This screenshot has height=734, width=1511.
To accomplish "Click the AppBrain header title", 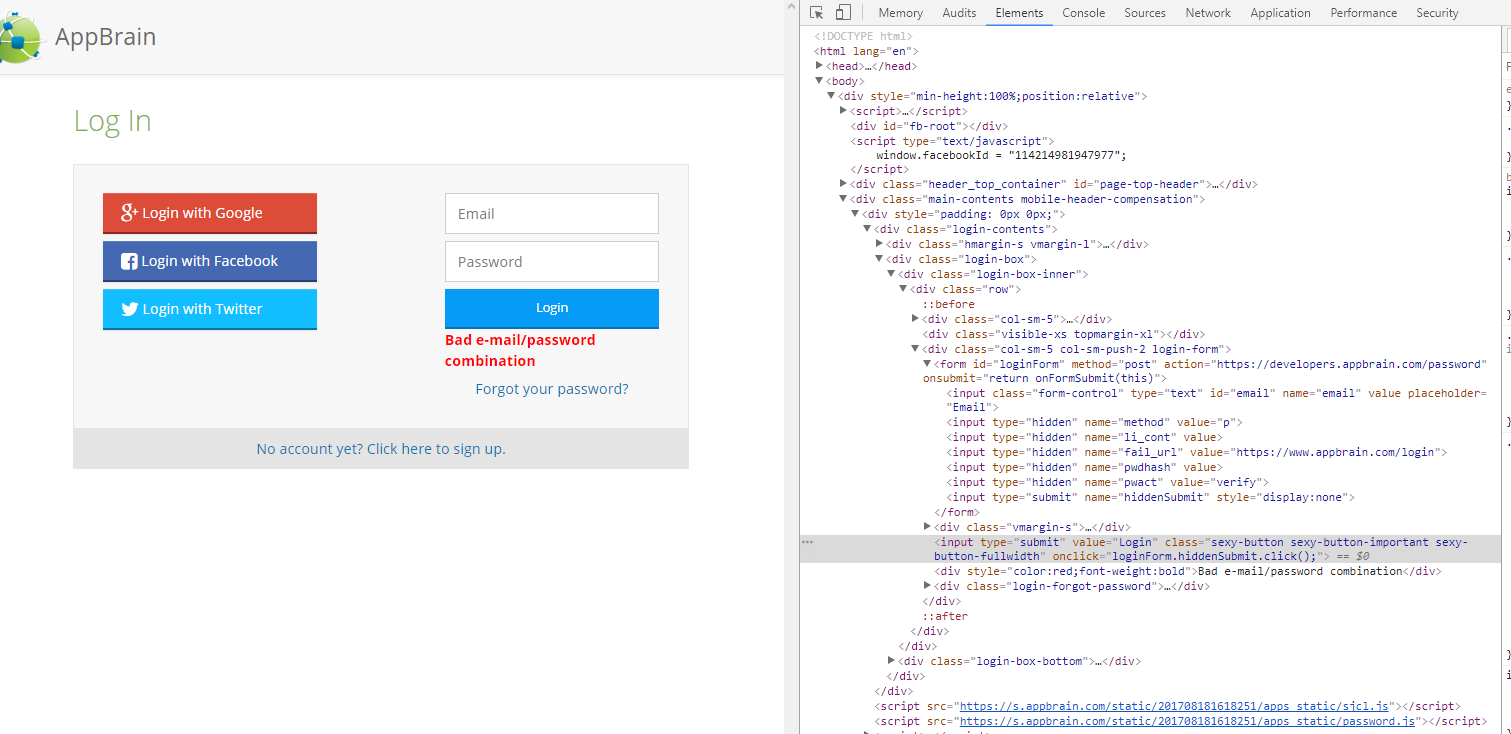I will click(x=106, y=37).
